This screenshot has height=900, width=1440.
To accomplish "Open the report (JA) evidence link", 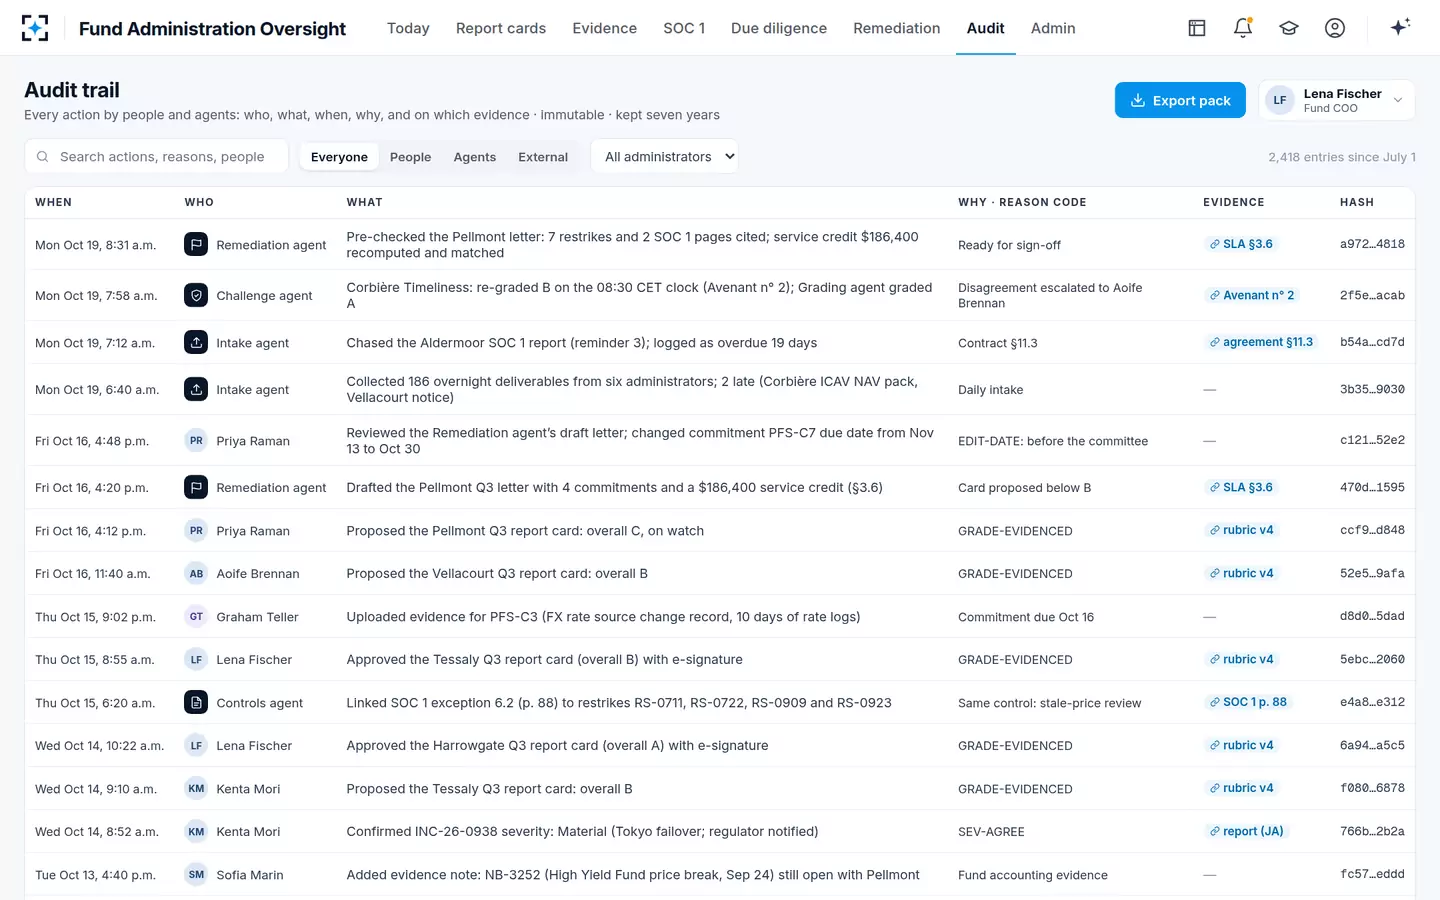I will click(x=1246, y=831).
